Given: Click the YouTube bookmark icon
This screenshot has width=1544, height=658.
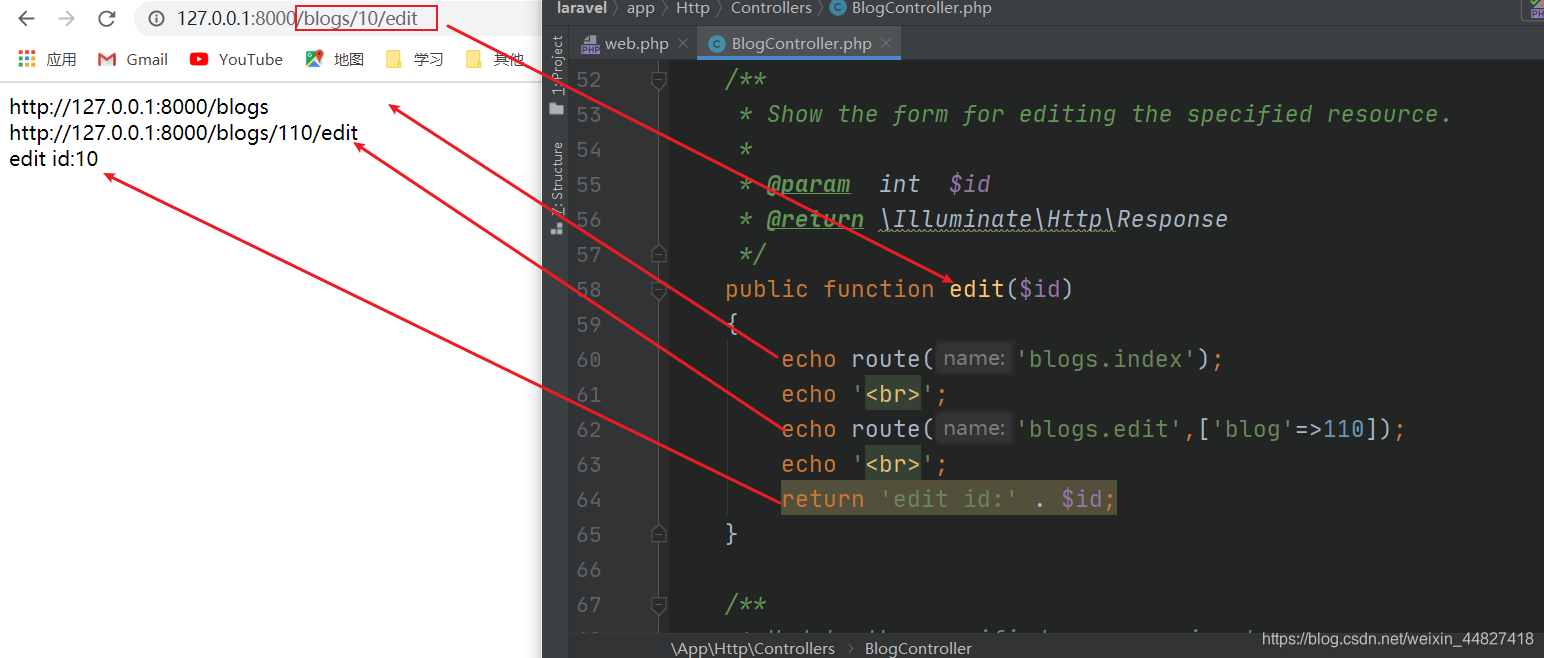Looking at the screenshot, I should [x=199, y=59].
